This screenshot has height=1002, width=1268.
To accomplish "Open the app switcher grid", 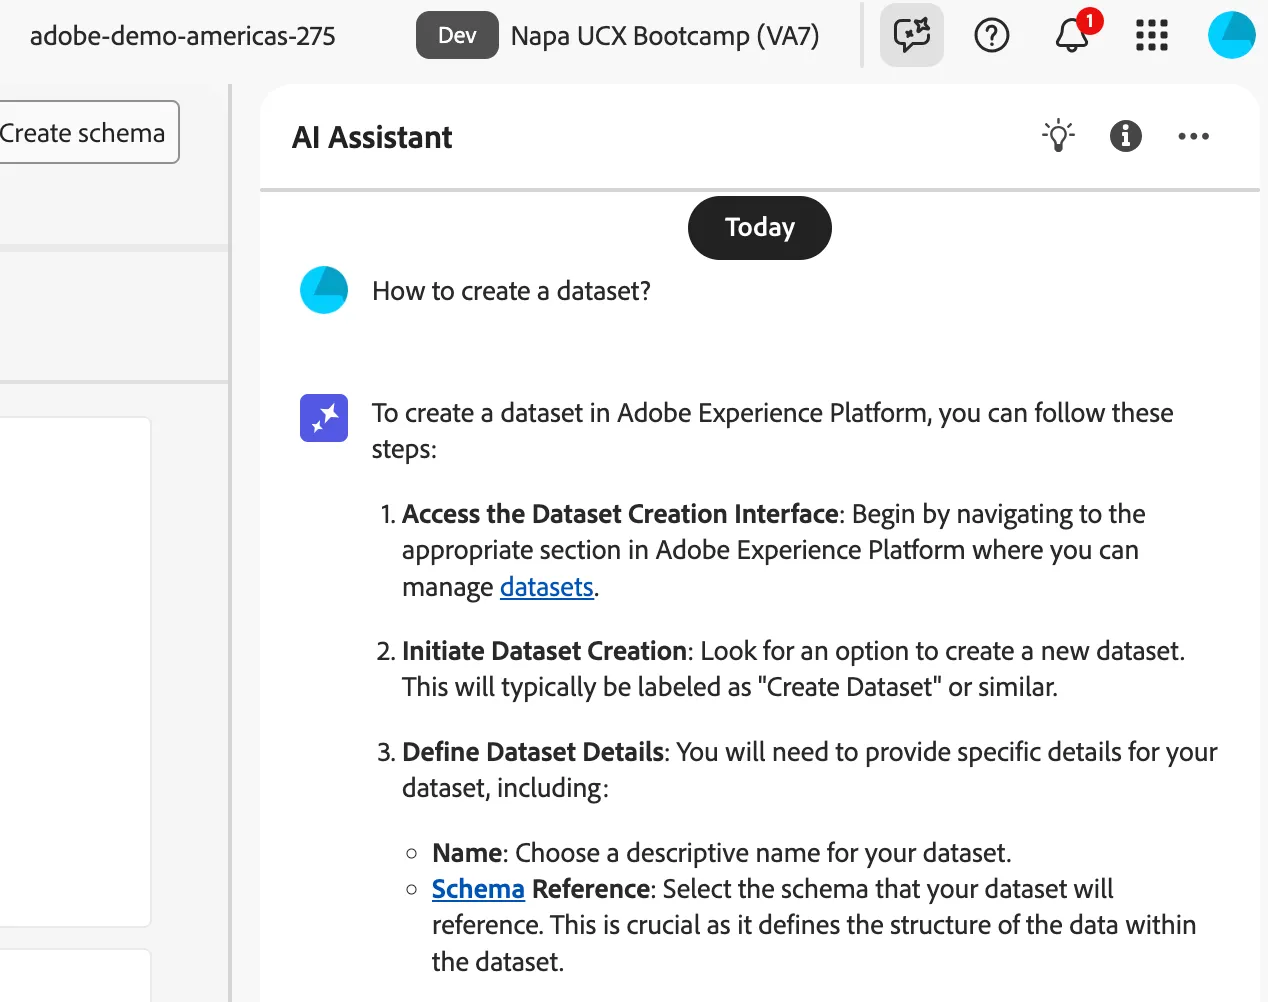I will tap(1152, 36).
